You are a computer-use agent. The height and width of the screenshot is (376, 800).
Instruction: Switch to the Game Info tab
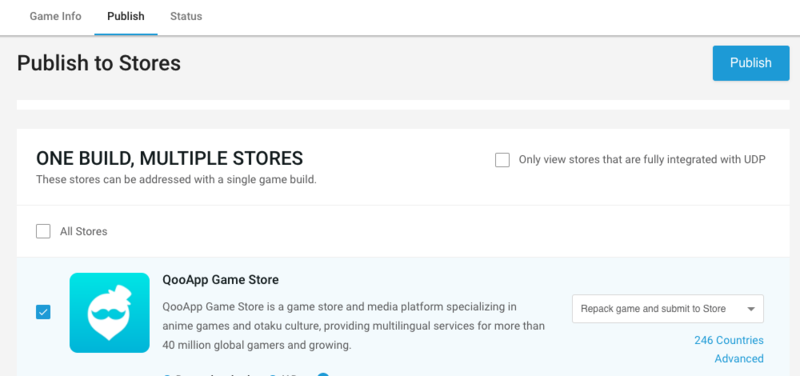[55, 16]
